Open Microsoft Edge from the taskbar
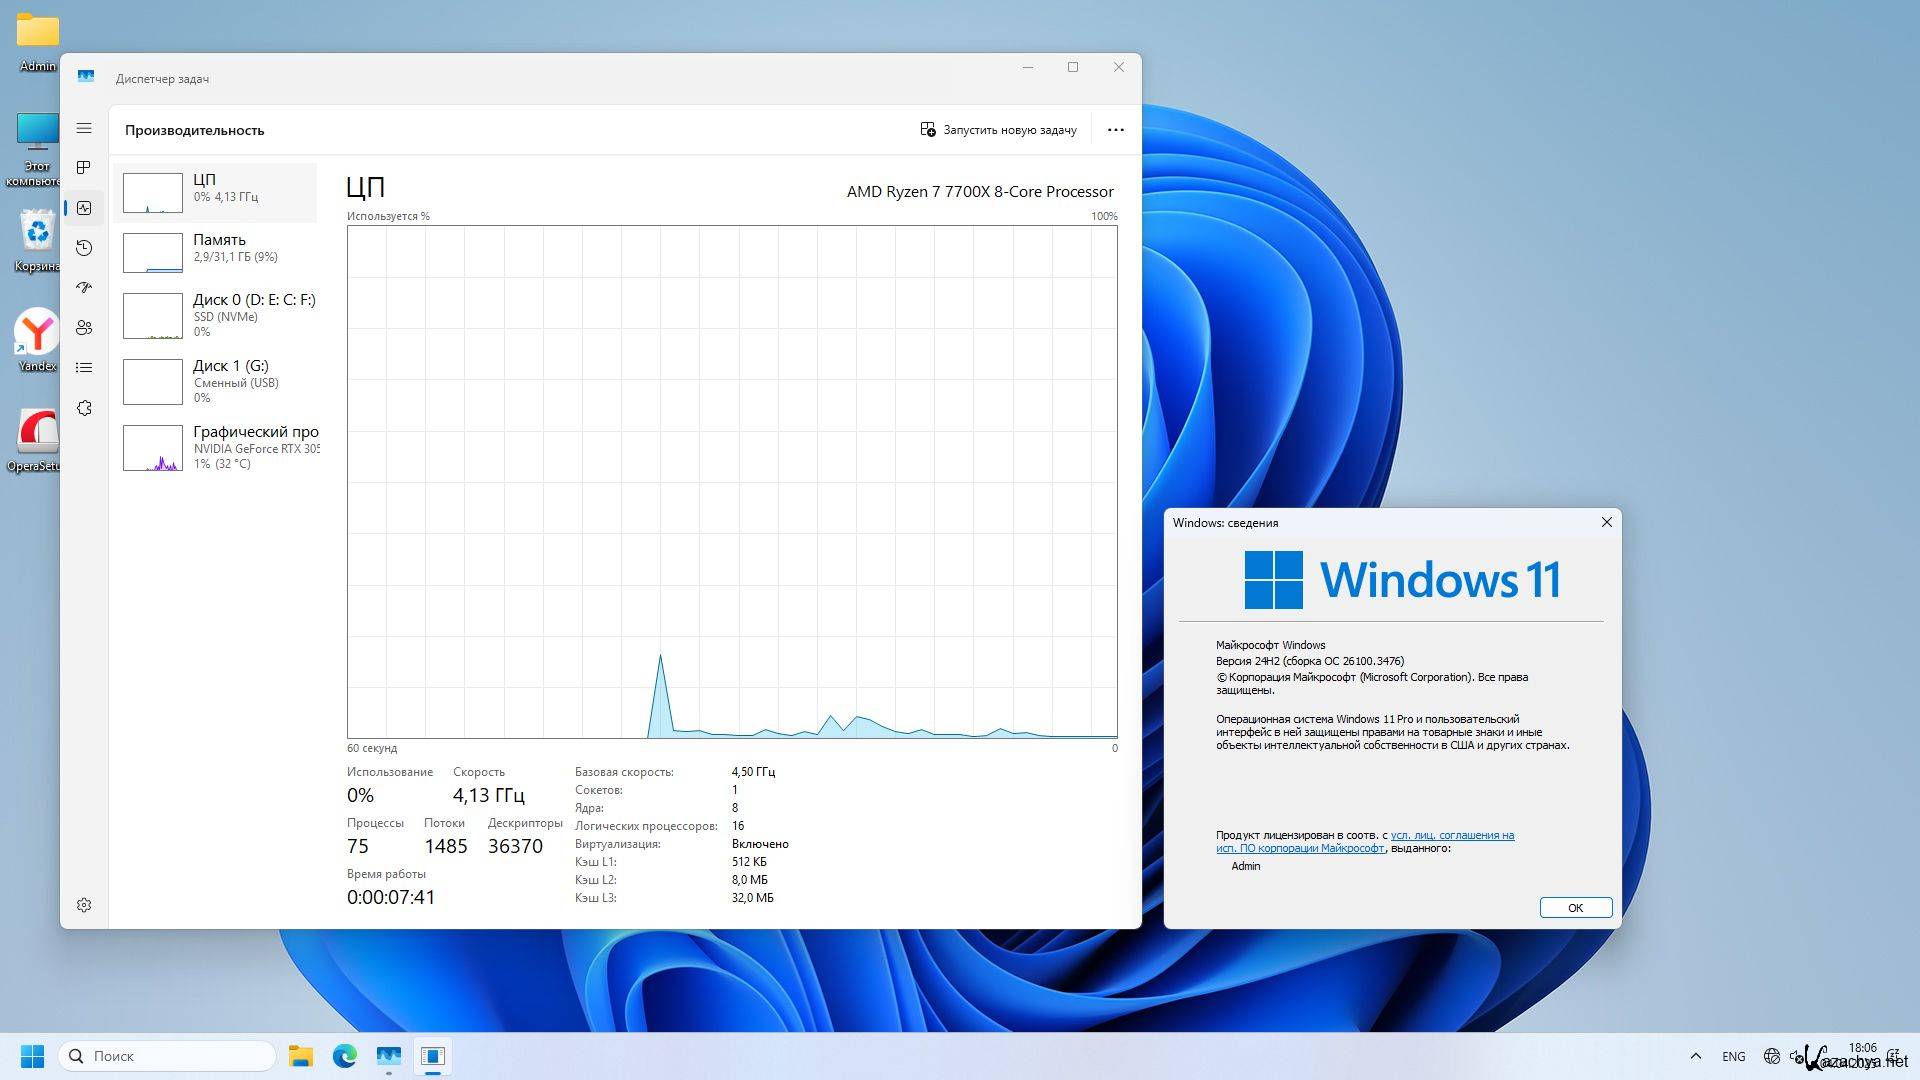This screenshot has height=1080, width=1920. tap(345, 1056)
